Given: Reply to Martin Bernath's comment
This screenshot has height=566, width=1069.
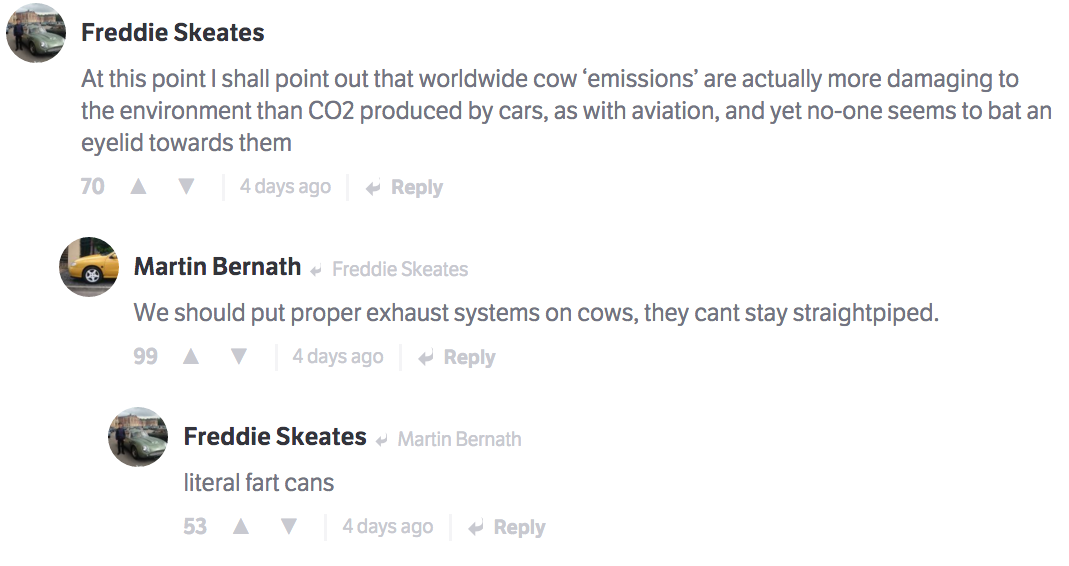Looking at the screenshot, I should click(x=457, y=358).
